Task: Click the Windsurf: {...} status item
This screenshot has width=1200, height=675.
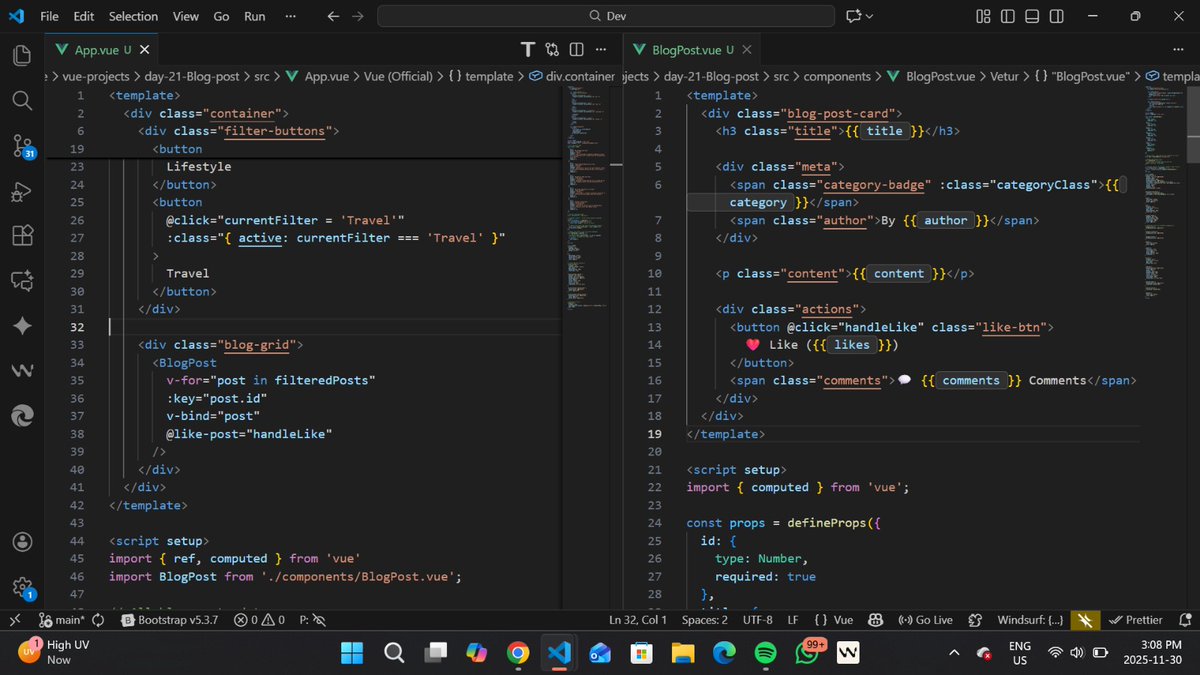Action: [x=1029, y=620]
